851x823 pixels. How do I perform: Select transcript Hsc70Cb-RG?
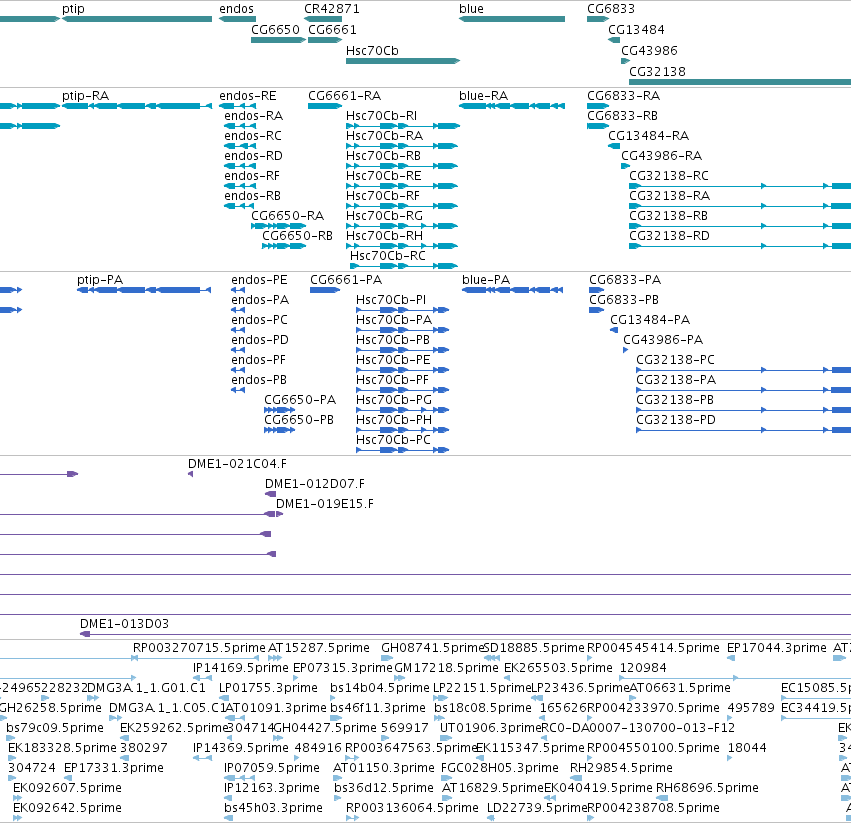click(384, 216)
